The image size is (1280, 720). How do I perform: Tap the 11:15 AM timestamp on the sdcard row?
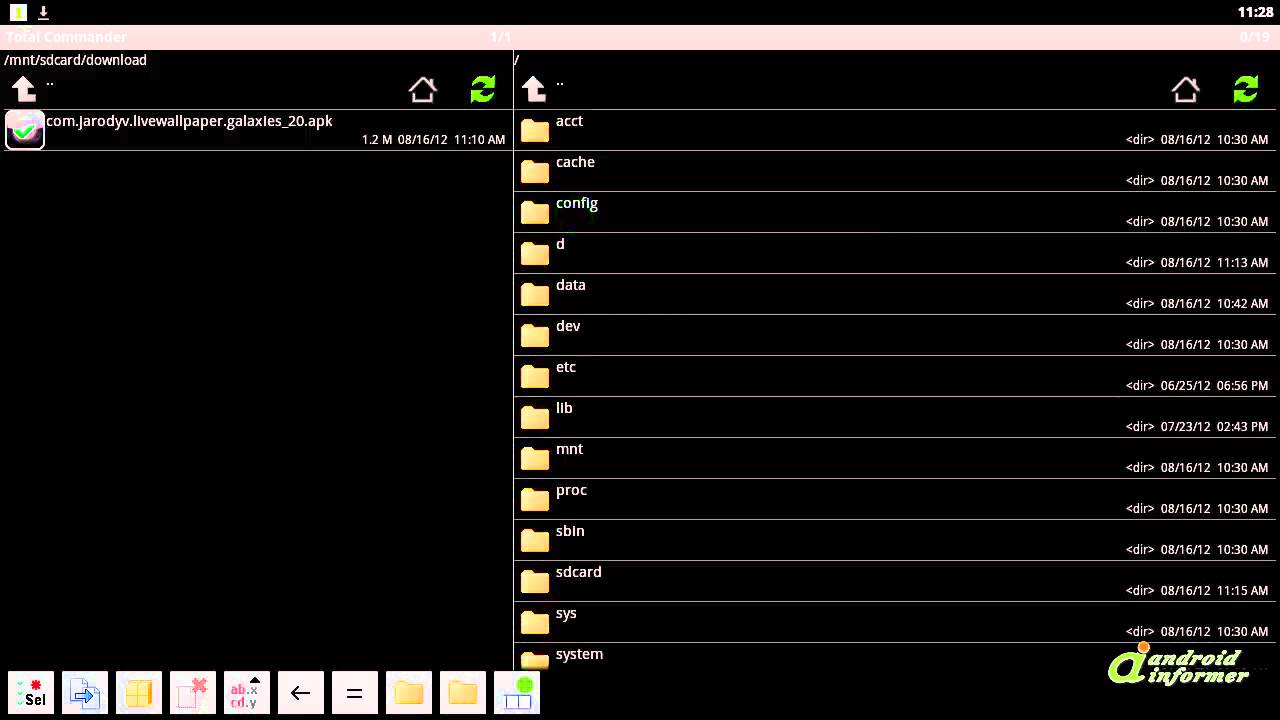pyautogui.click(x=1243, y=591)
